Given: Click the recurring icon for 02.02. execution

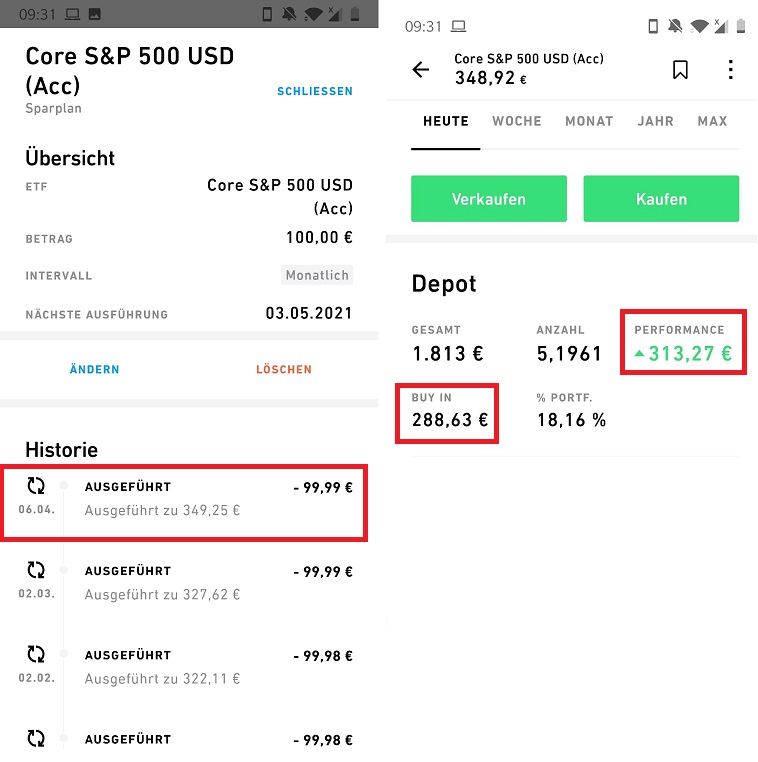Looking at the screenshot, I should (x=36, y=654).
